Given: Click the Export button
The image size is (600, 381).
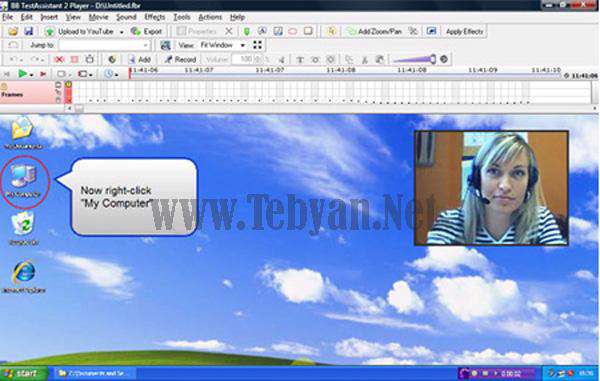Looking at the screenshot, I should click(147, 31).
